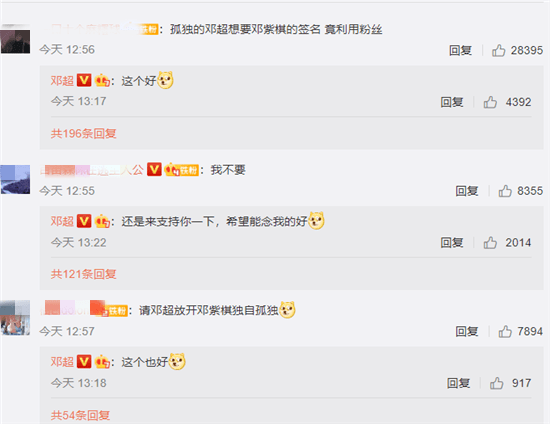550x424 pixels.
Task: Reply to 邓超's 13:17 comment
Action: (452, 102)
